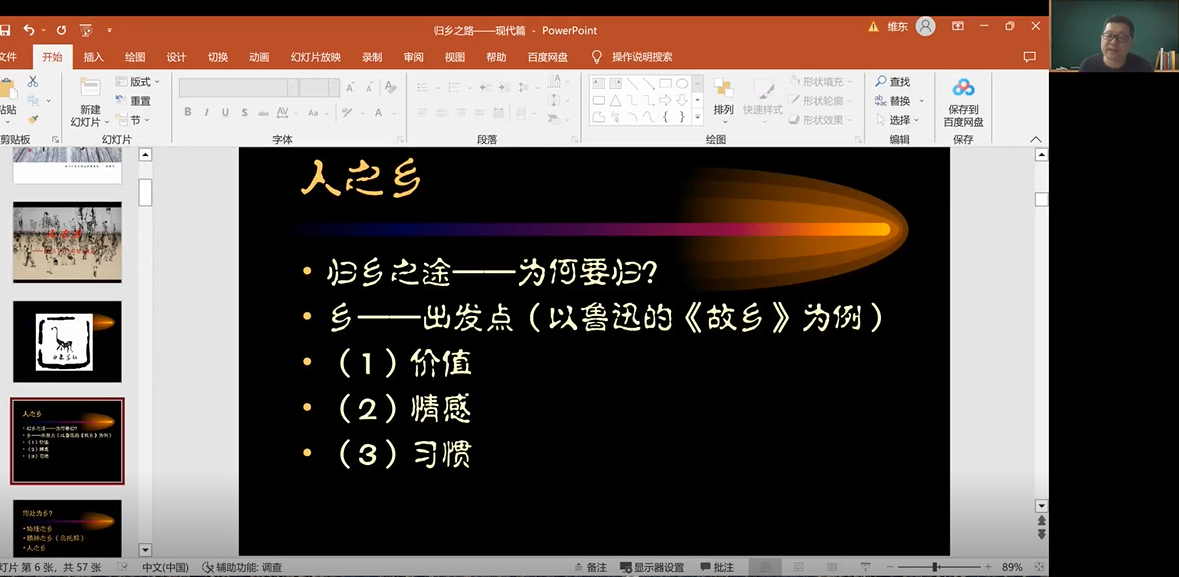1179x577 pixels.
Task: Open the Select (选择) dropdown
Action: click(x=899, y=120)
